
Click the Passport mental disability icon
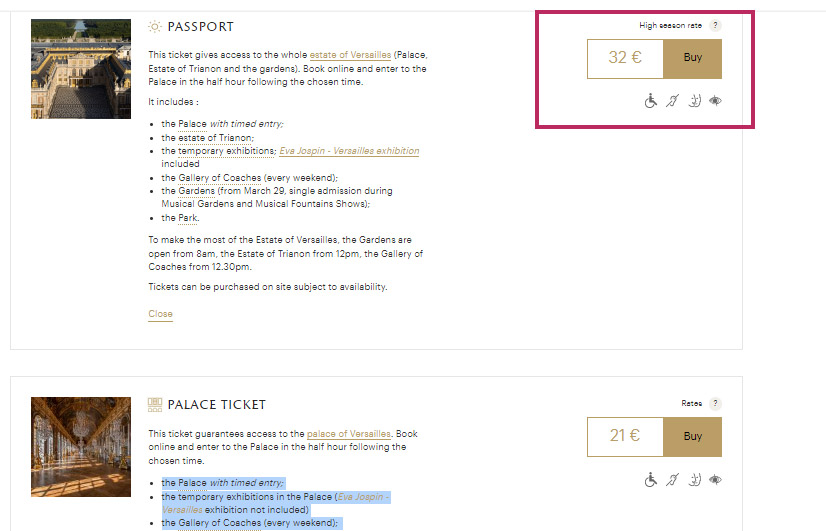[x=694, y=100]
